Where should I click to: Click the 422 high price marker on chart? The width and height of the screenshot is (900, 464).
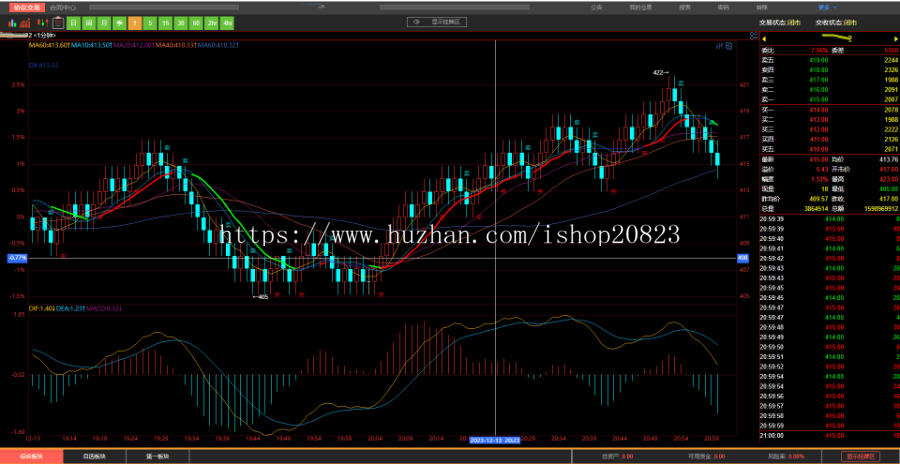pyautogui.click(x=661, y=73)
